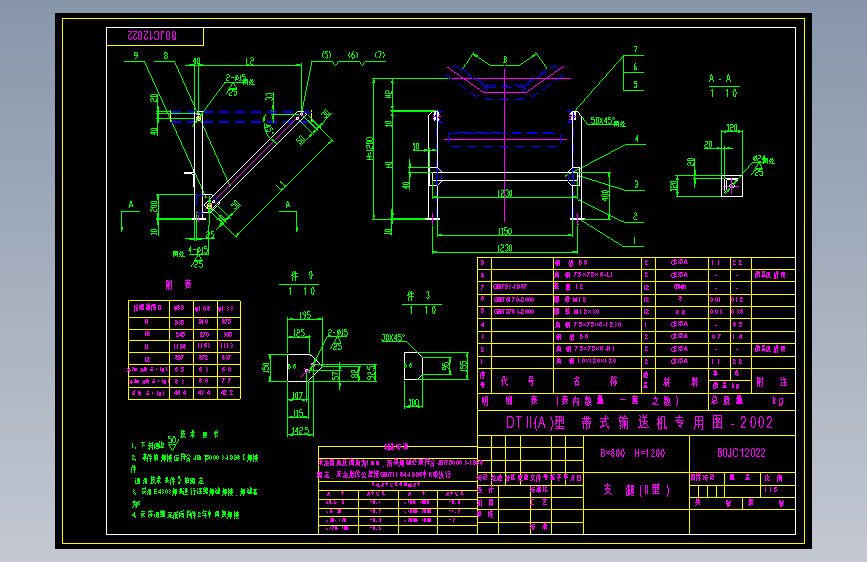
Task: Pick the "195" dimension in the 件 9 detail
Action: click(305, 315)
